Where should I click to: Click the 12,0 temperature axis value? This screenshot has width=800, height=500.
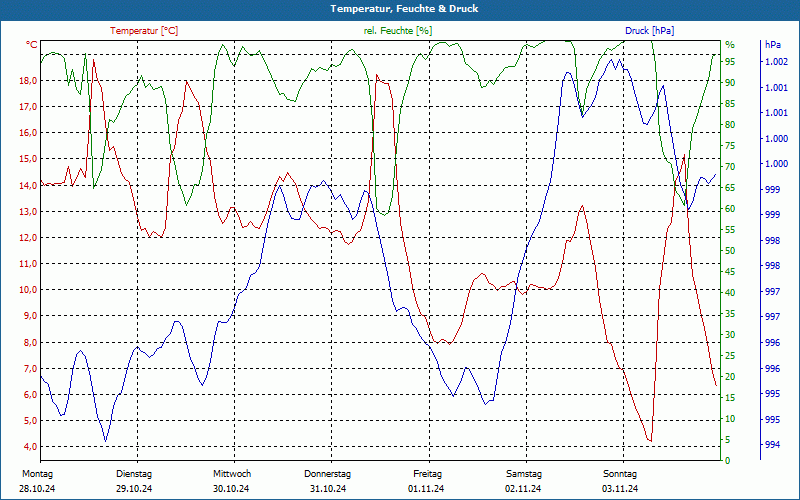click(29, 237)
